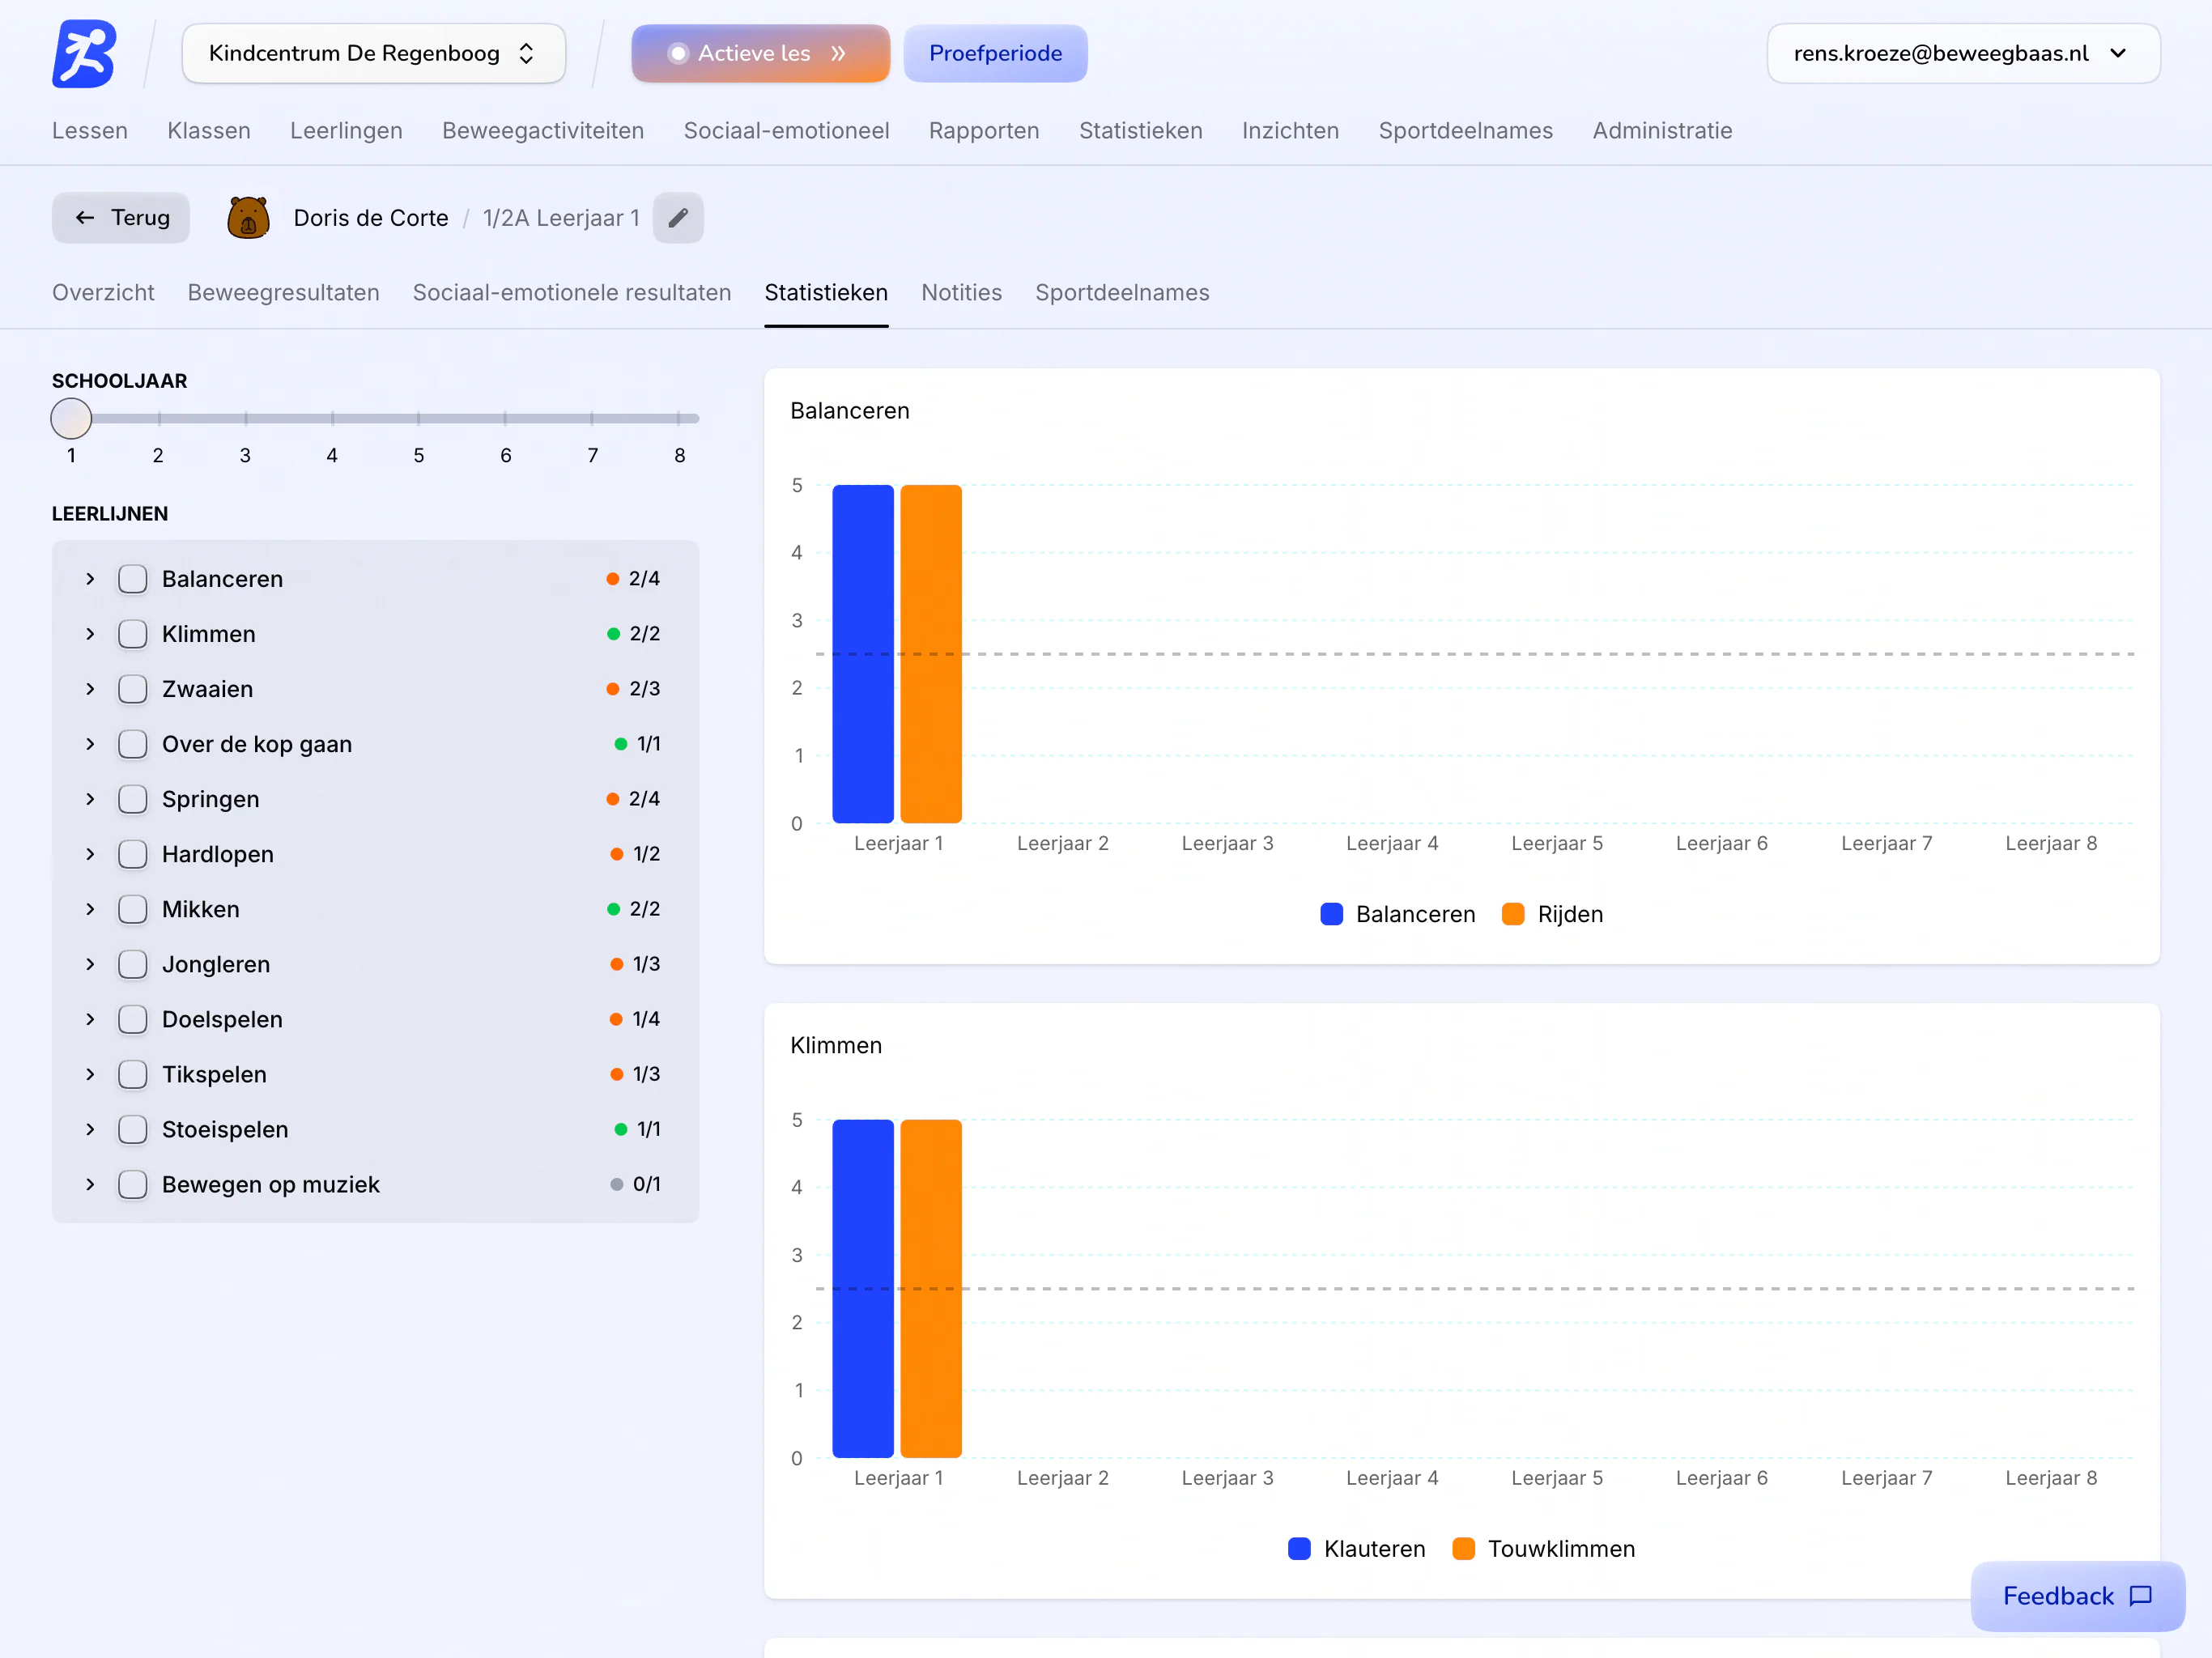Expand the Doelspelen row chevron
The width and height of the screenshot is (2212, 1658).
(x=90, y=1019)
